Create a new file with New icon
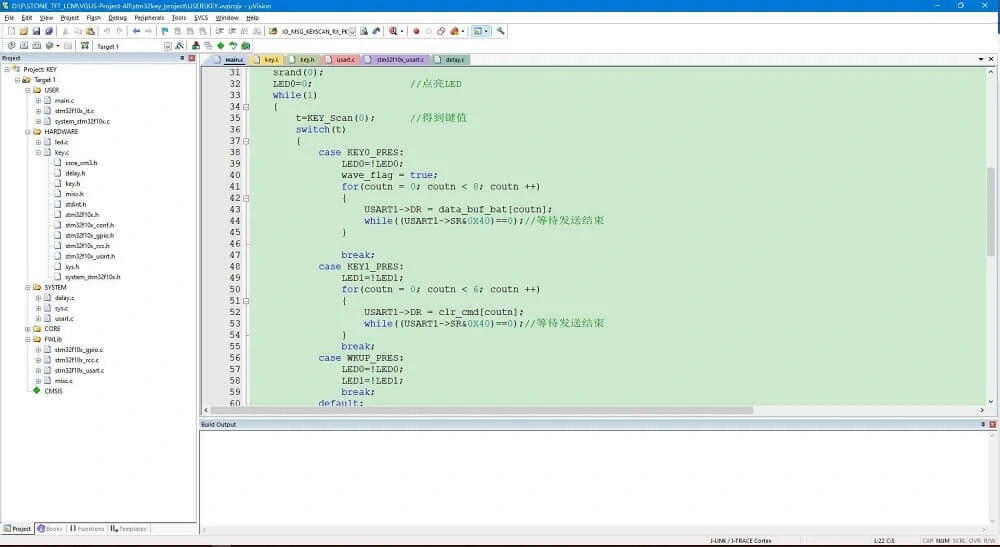 point(11,31)
